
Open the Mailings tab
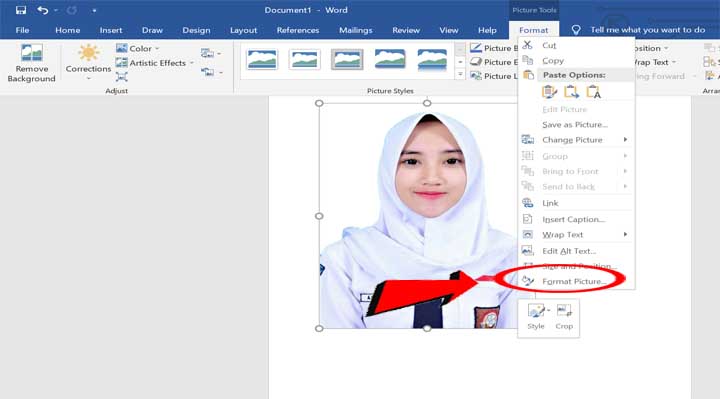(x=355, y=30)
